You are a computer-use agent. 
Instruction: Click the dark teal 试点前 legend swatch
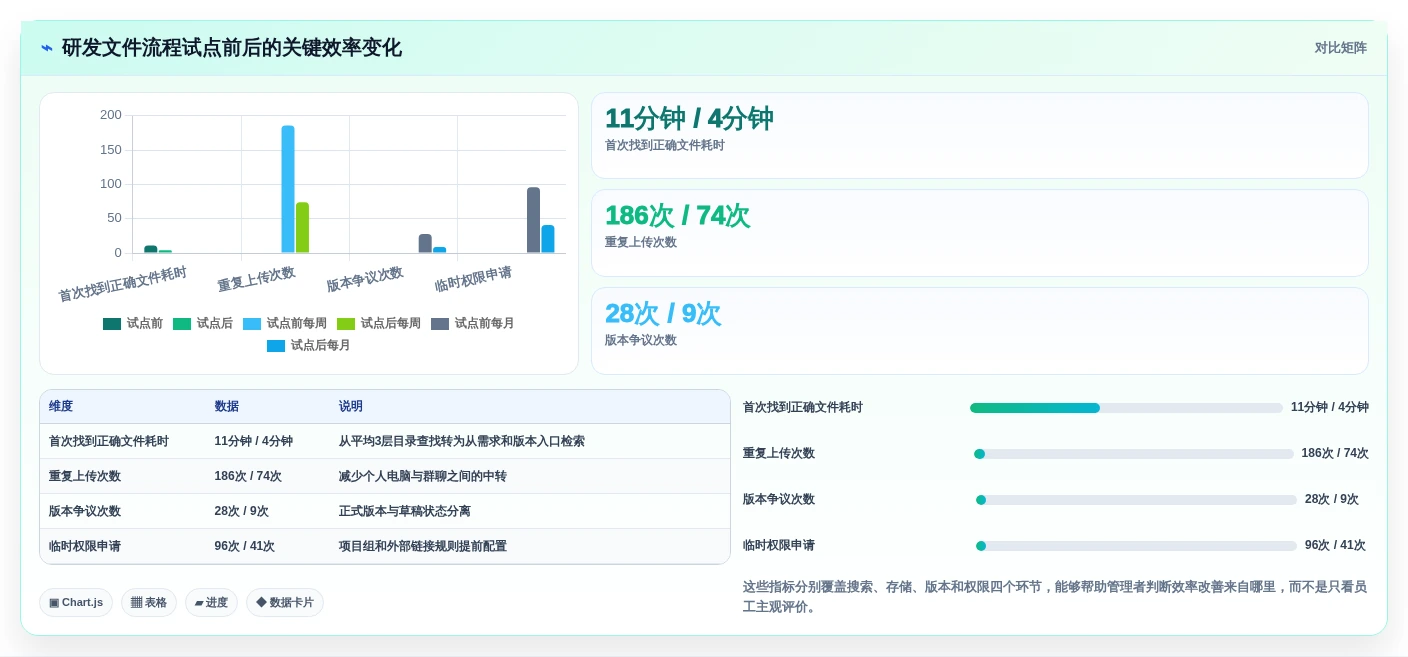coord(112,323)
